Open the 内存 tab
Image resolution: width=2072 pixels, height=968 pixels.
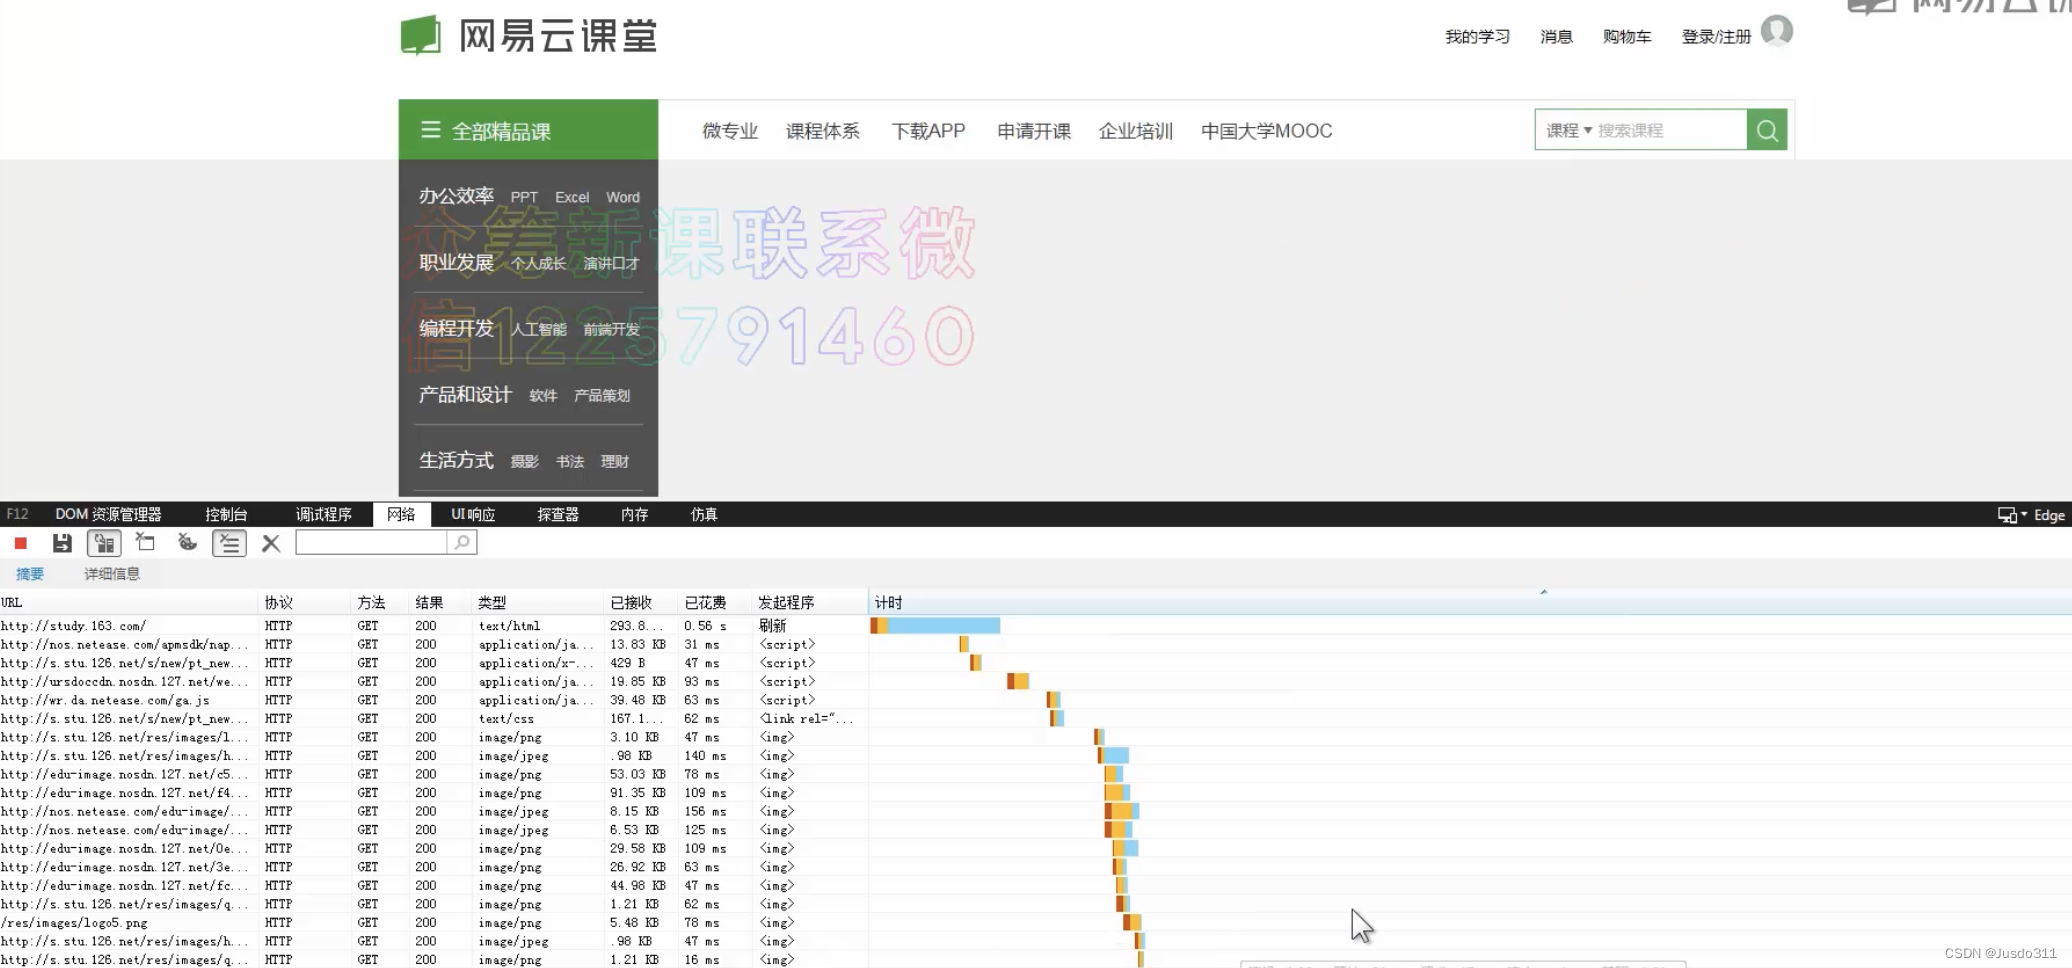point(634,514)
